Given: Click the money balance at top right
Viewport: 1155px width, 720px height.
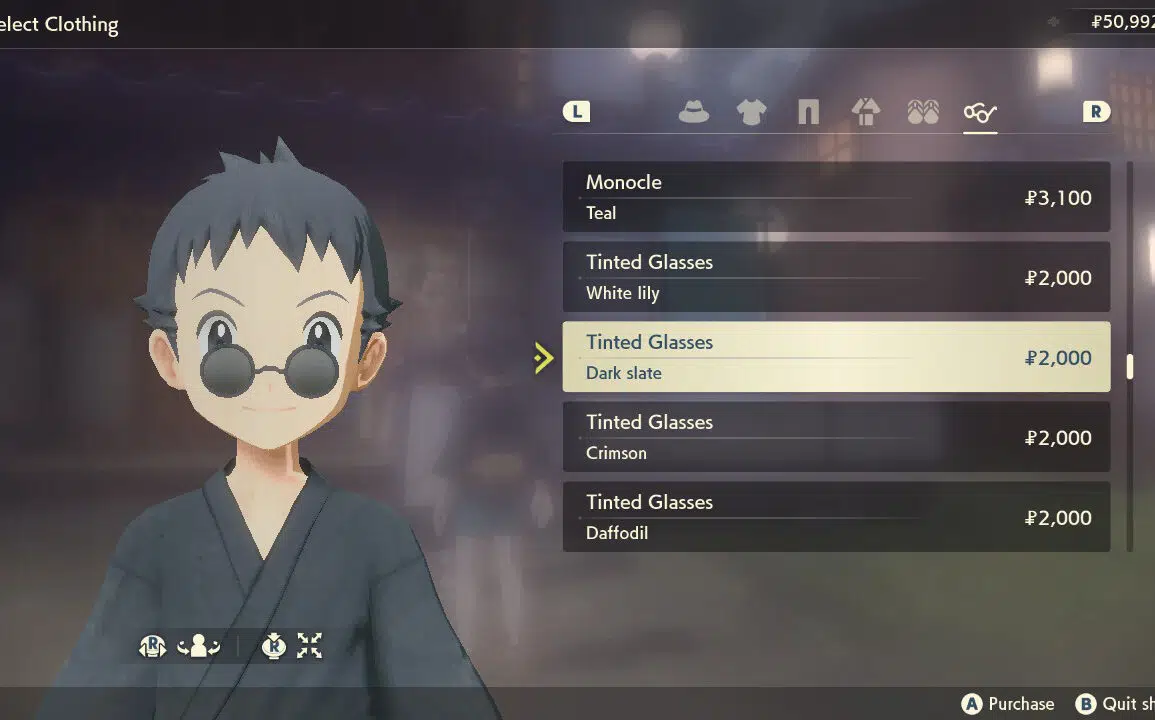Looking at the screenshot, I should [x=1123, y=22].
